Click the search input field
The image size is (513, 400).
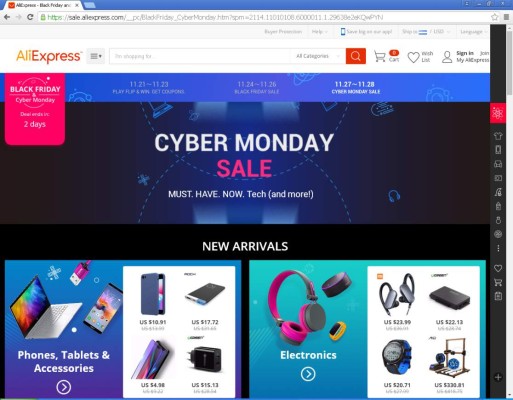click(200, 56)
